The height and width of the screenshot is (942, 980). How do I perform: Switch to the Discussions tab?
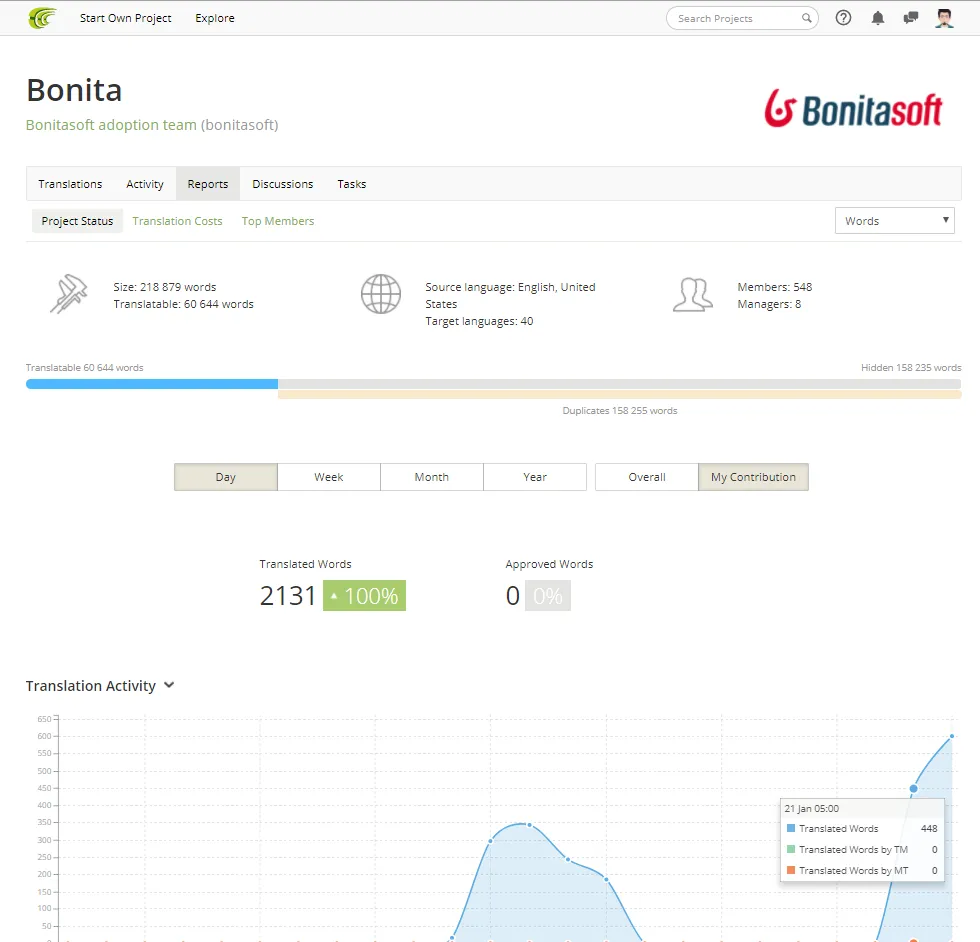pos(282,184)
